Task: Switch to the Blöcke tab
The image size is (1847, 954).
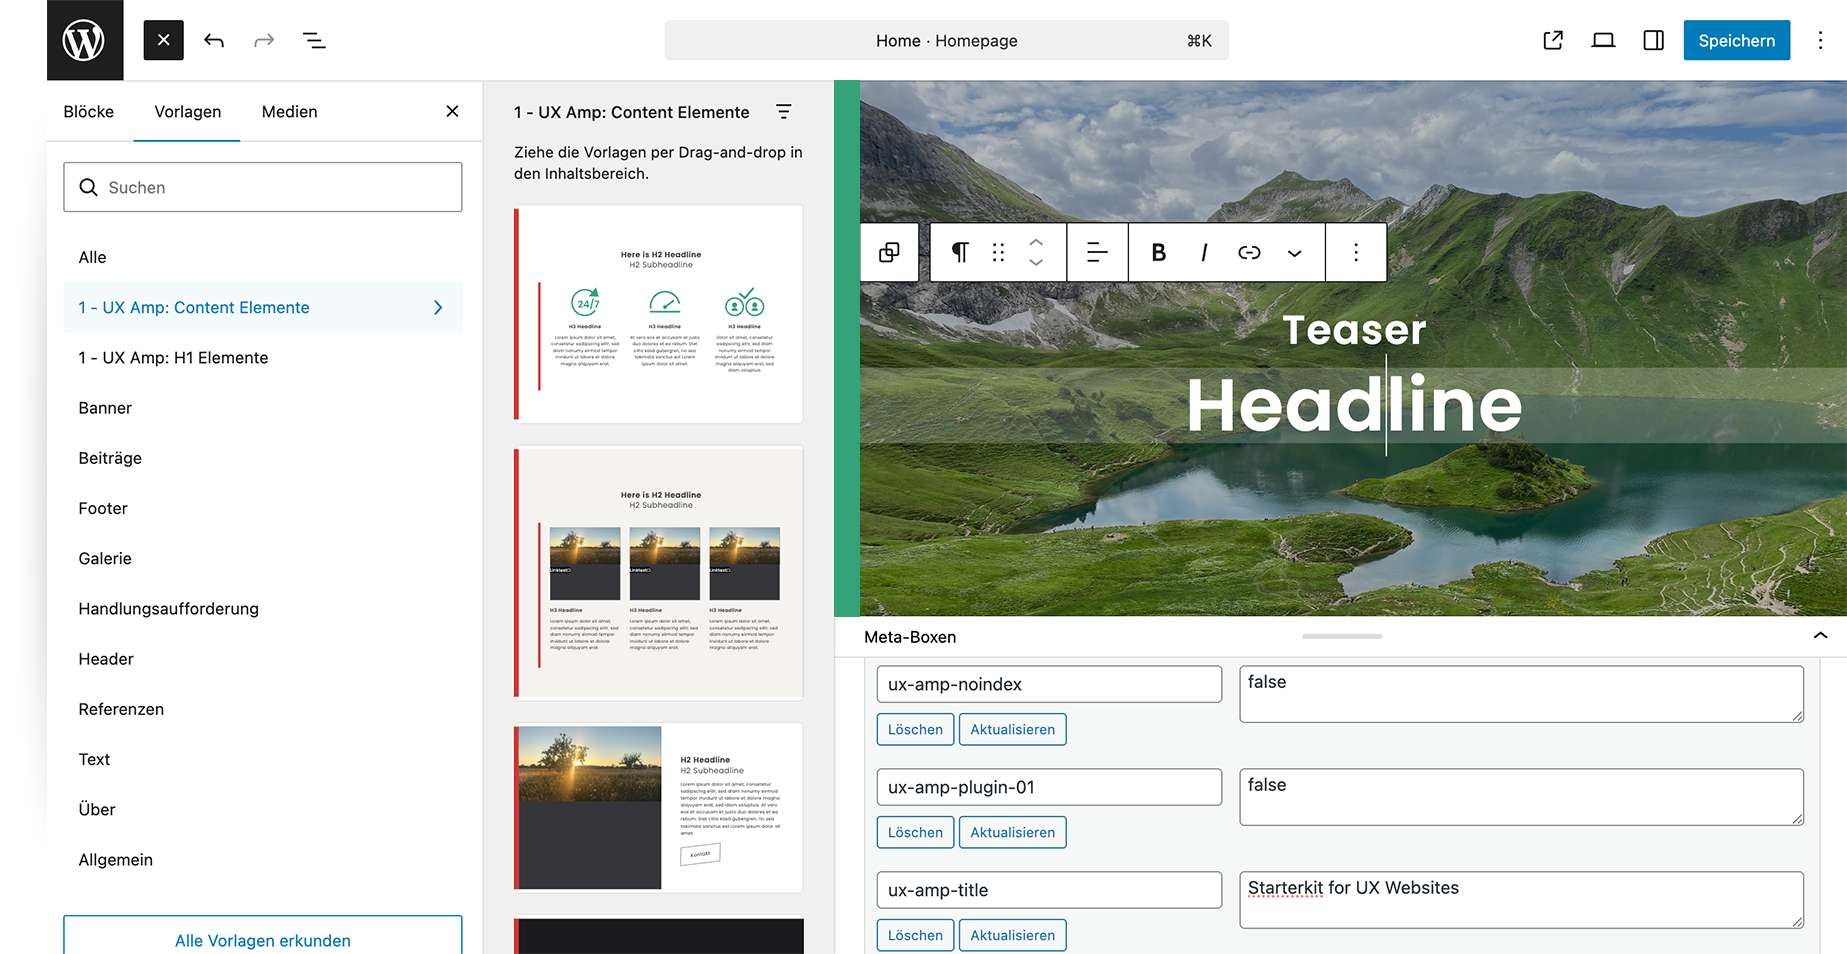Action: coord(88,111)
